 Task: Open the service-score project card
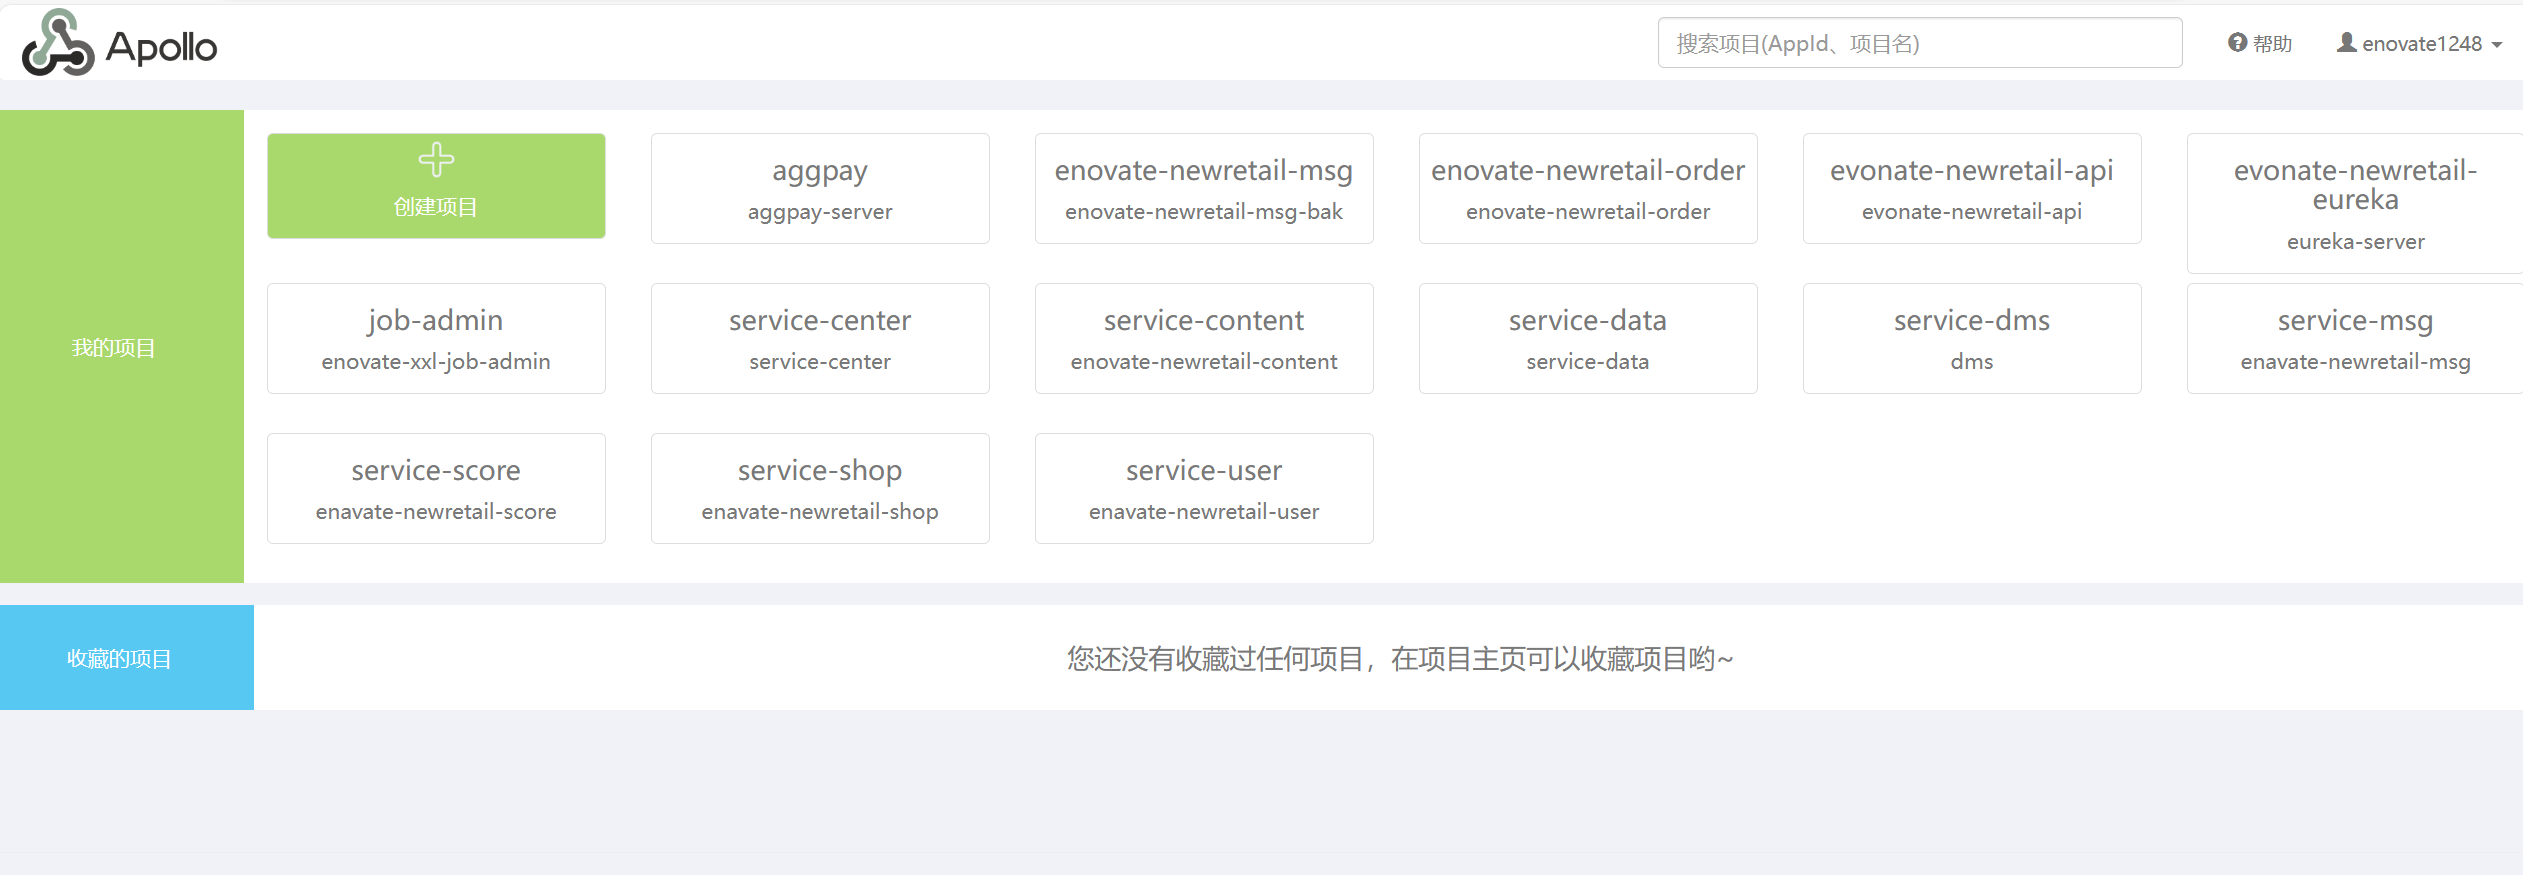(x=436, y=488)
